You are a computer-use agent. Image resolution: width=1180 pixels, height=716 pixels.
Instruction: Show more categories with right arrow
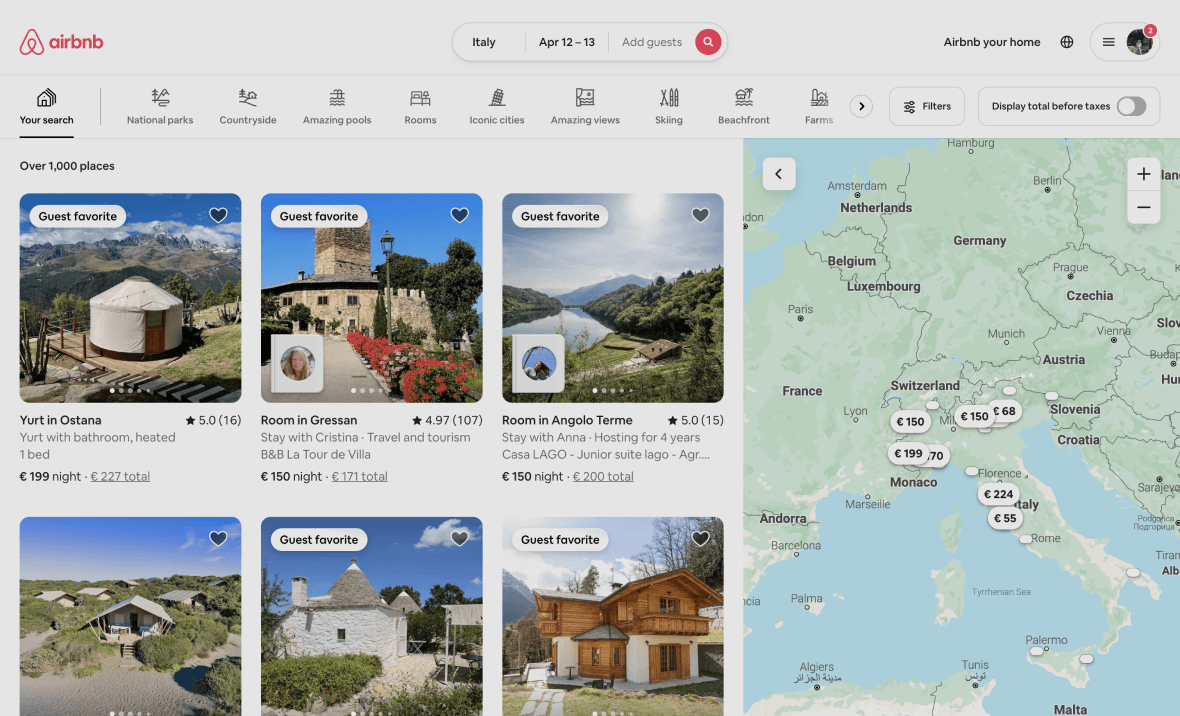click(x=861, y=106)
